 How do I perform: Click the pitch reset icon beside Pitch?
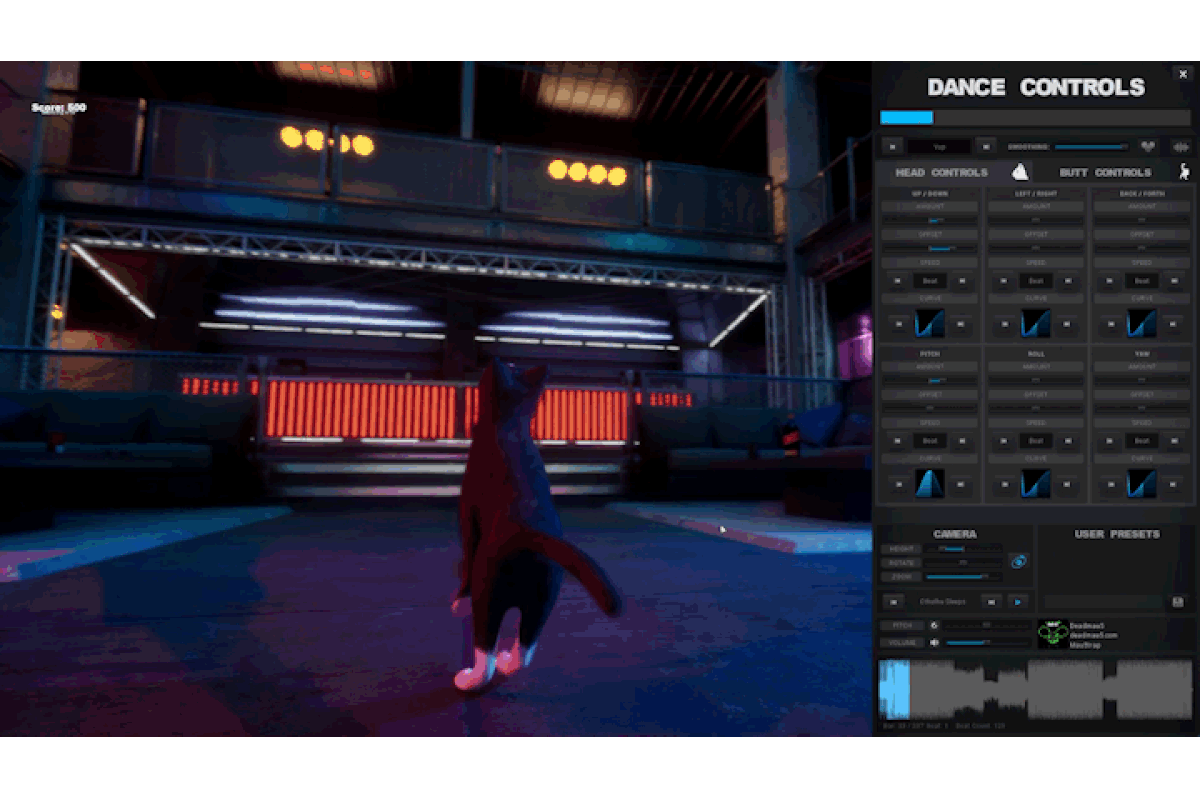pyautogui.click(x=934, y=625)
